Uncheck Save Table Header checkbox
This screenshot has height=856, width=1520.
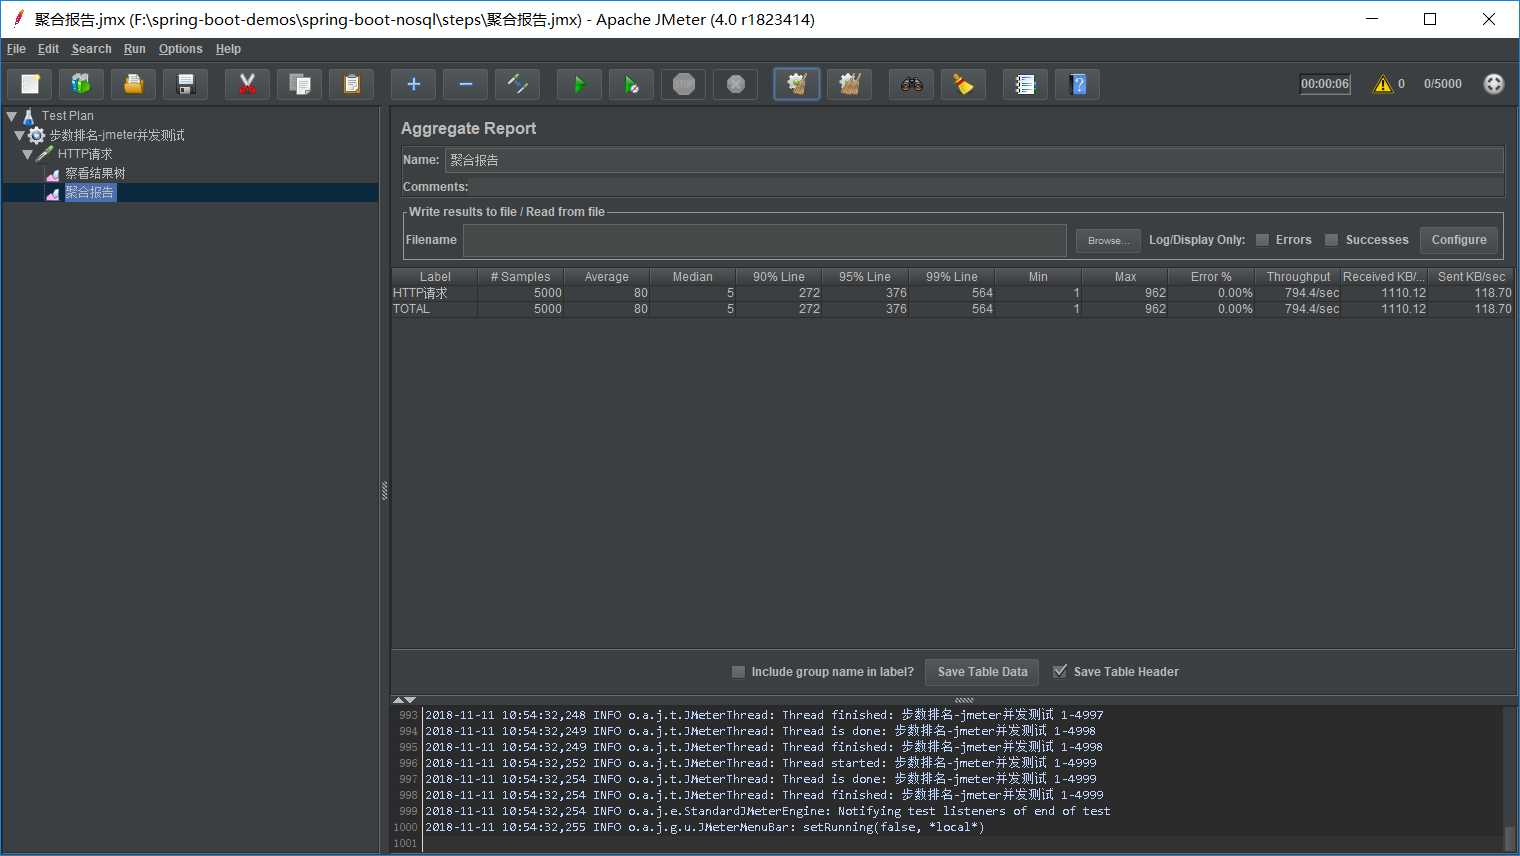1060,672
